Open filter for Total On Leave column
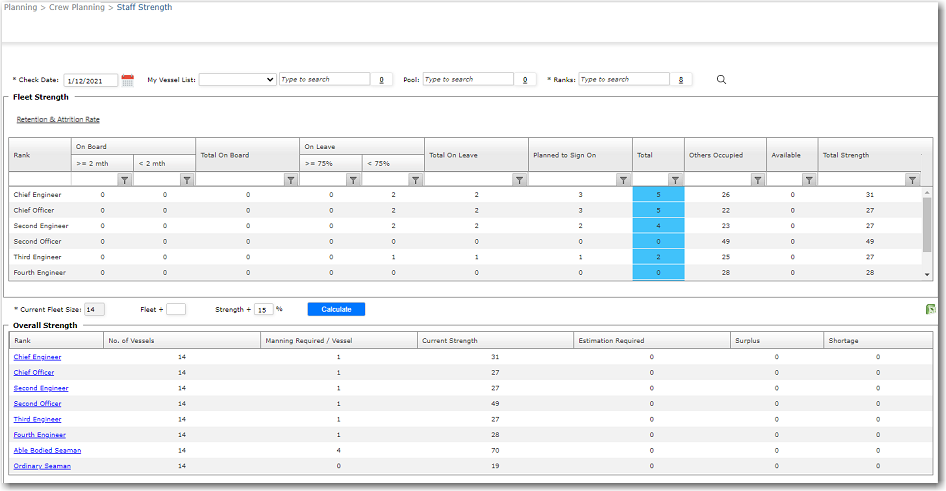 pyautogui.click(x=519, y=180)
